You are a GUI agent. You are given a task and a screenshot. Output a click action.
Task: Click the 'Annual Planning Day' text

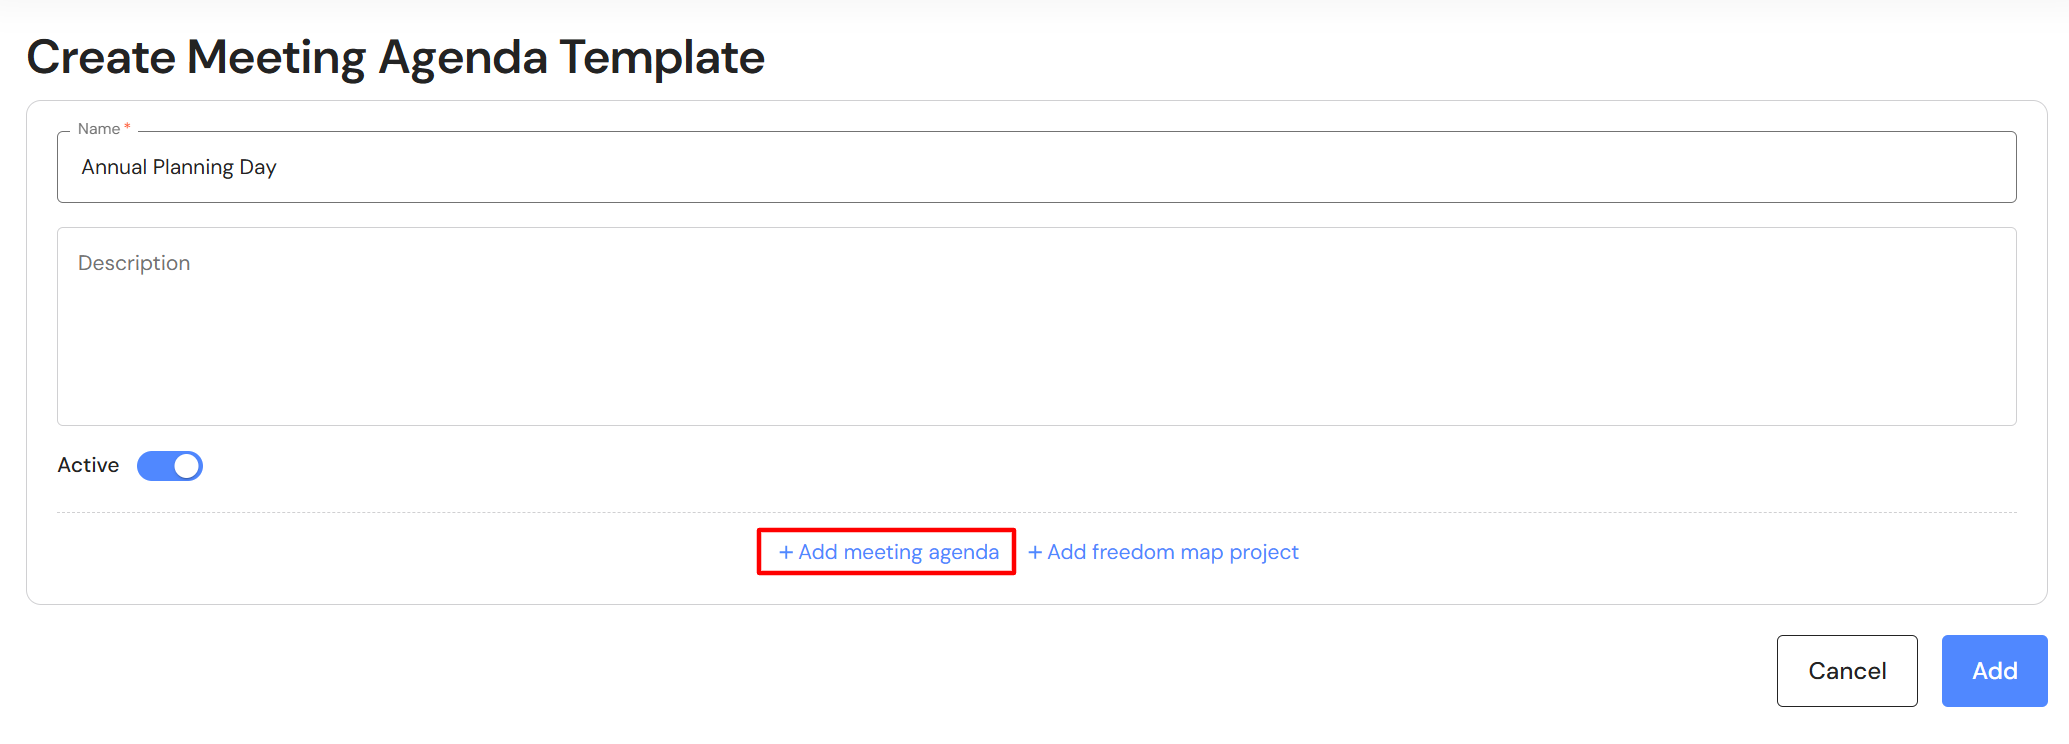pyautogui.click(x=179, y=167)
